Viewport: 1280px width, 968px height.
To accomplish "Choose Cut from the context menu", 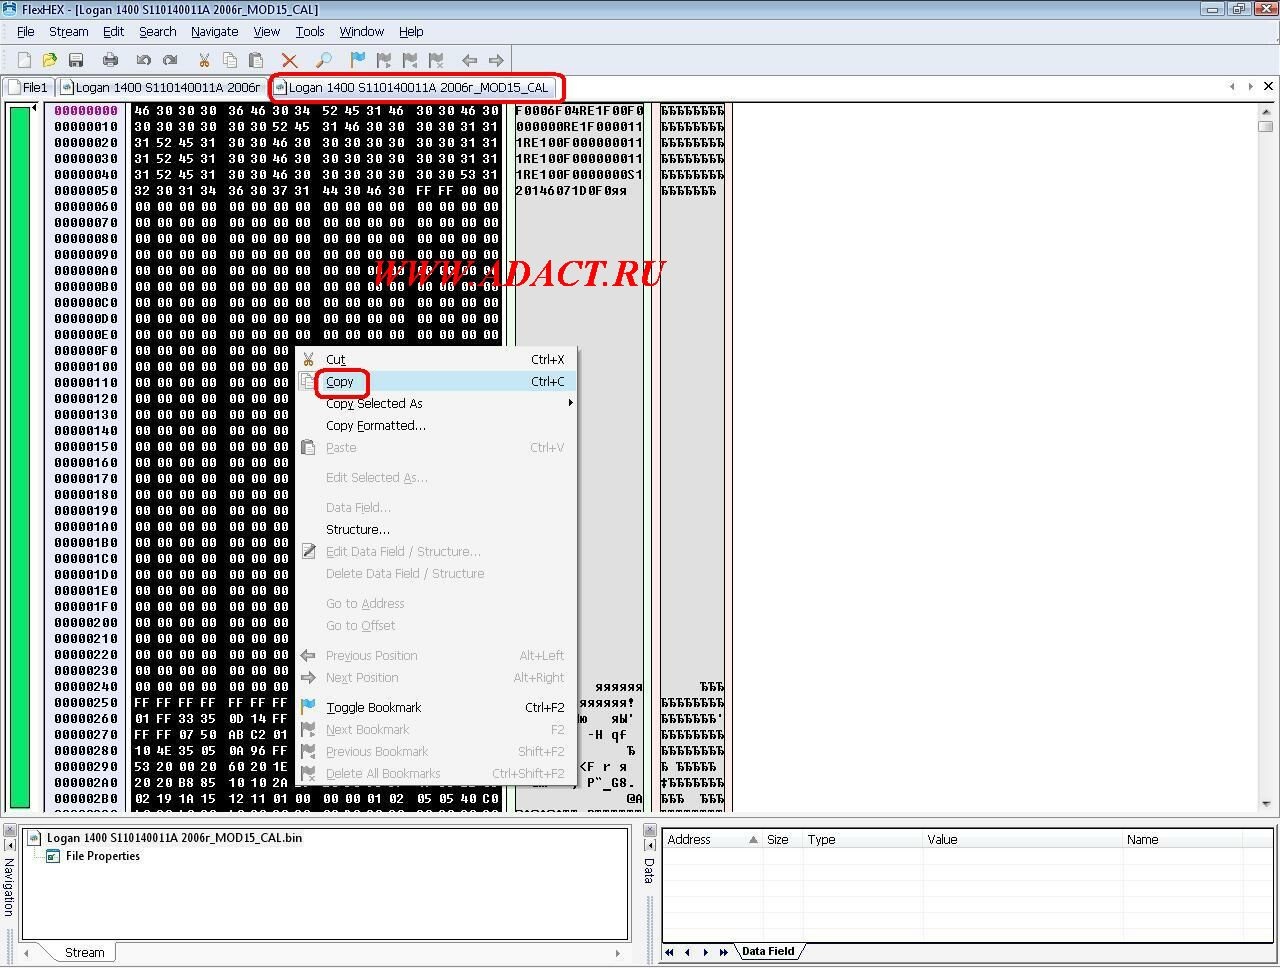I will coord(437,360).
